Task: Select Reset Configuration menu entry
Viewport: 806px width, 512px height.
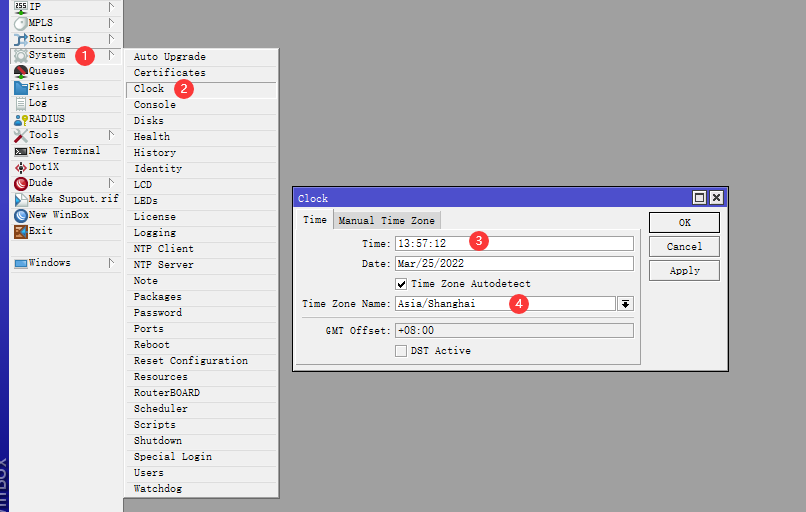Action: click(201, 361)
